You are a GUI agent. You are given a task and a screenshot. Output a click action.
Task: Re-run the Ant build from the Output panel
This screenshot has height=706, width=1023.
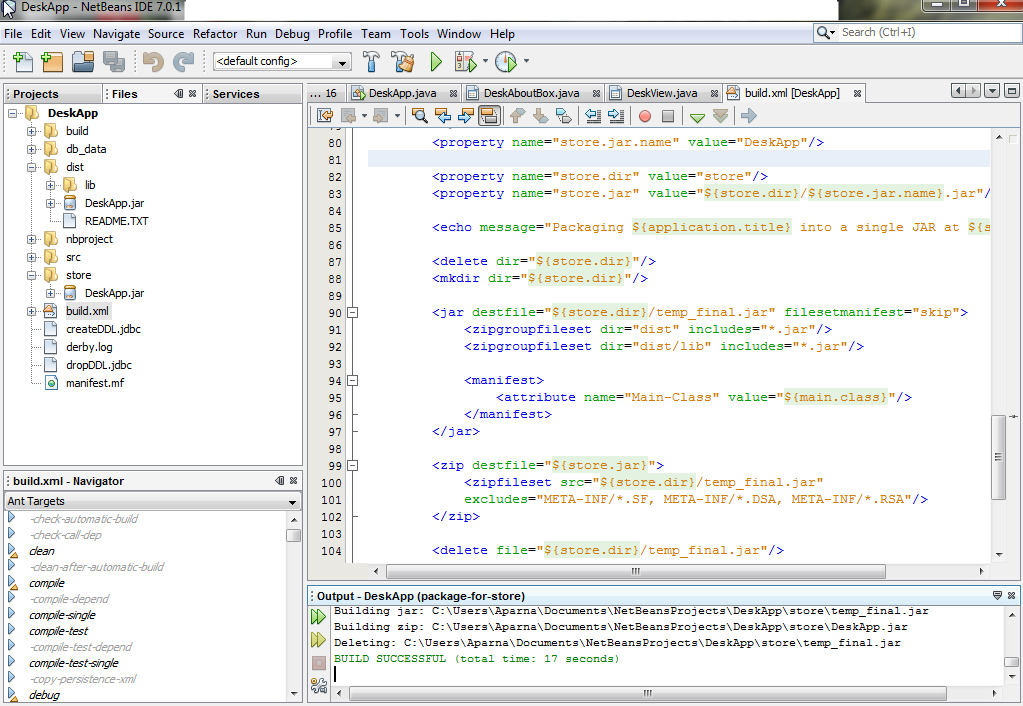(x=318, y=615)
